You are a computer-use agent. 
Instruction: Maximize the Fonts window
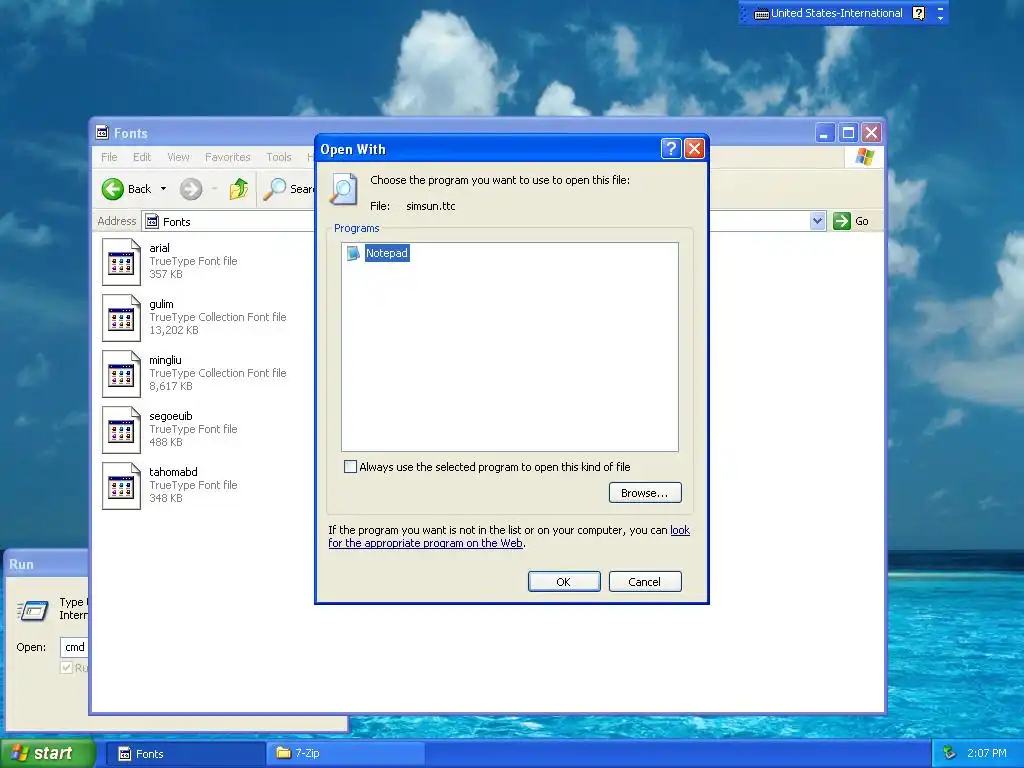pos(848,133)
